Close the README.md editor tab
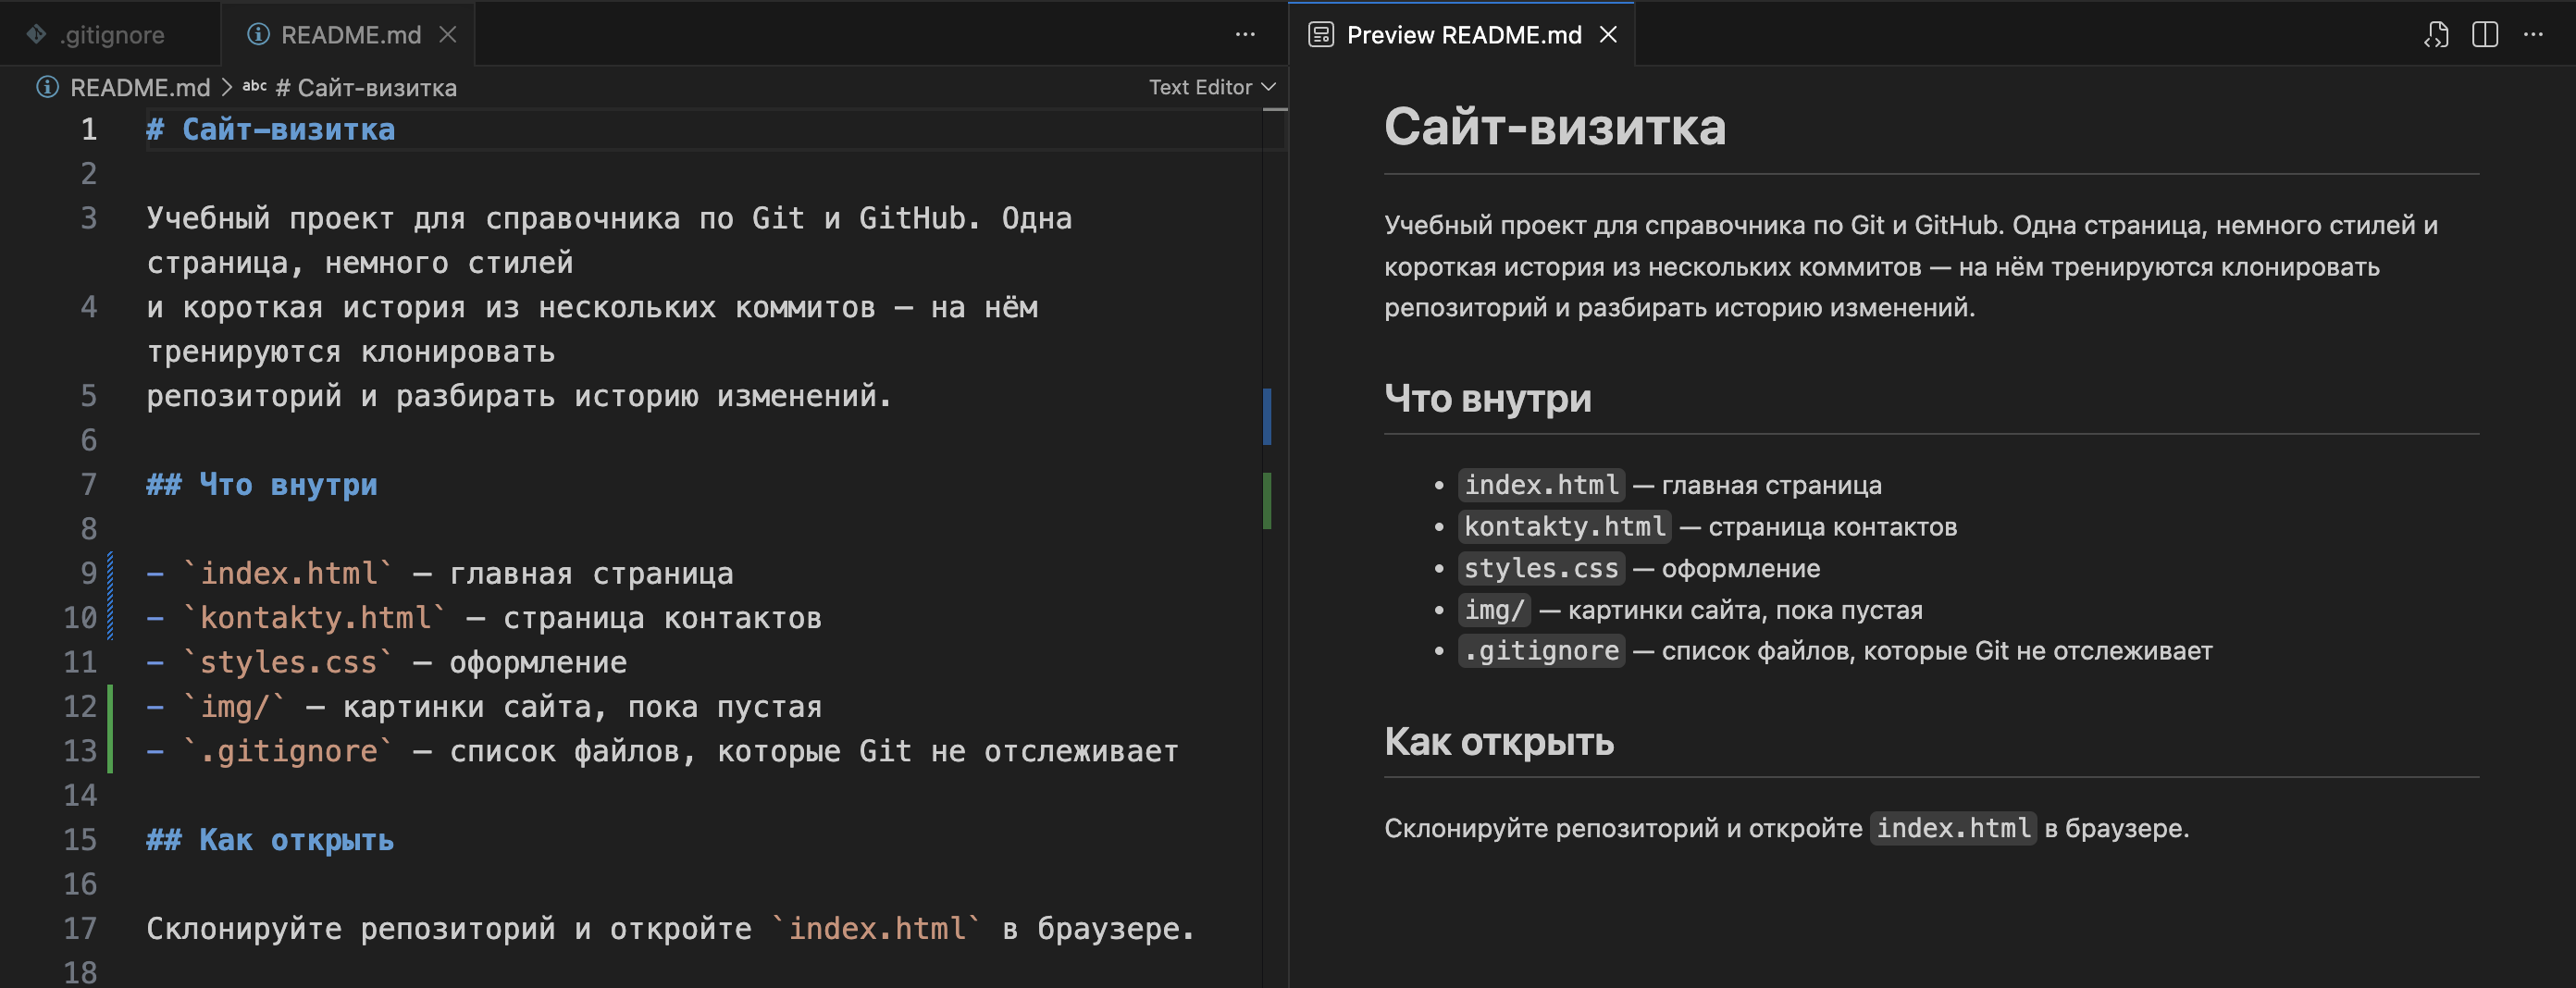The image size is (2576, 988). [448, 35]
